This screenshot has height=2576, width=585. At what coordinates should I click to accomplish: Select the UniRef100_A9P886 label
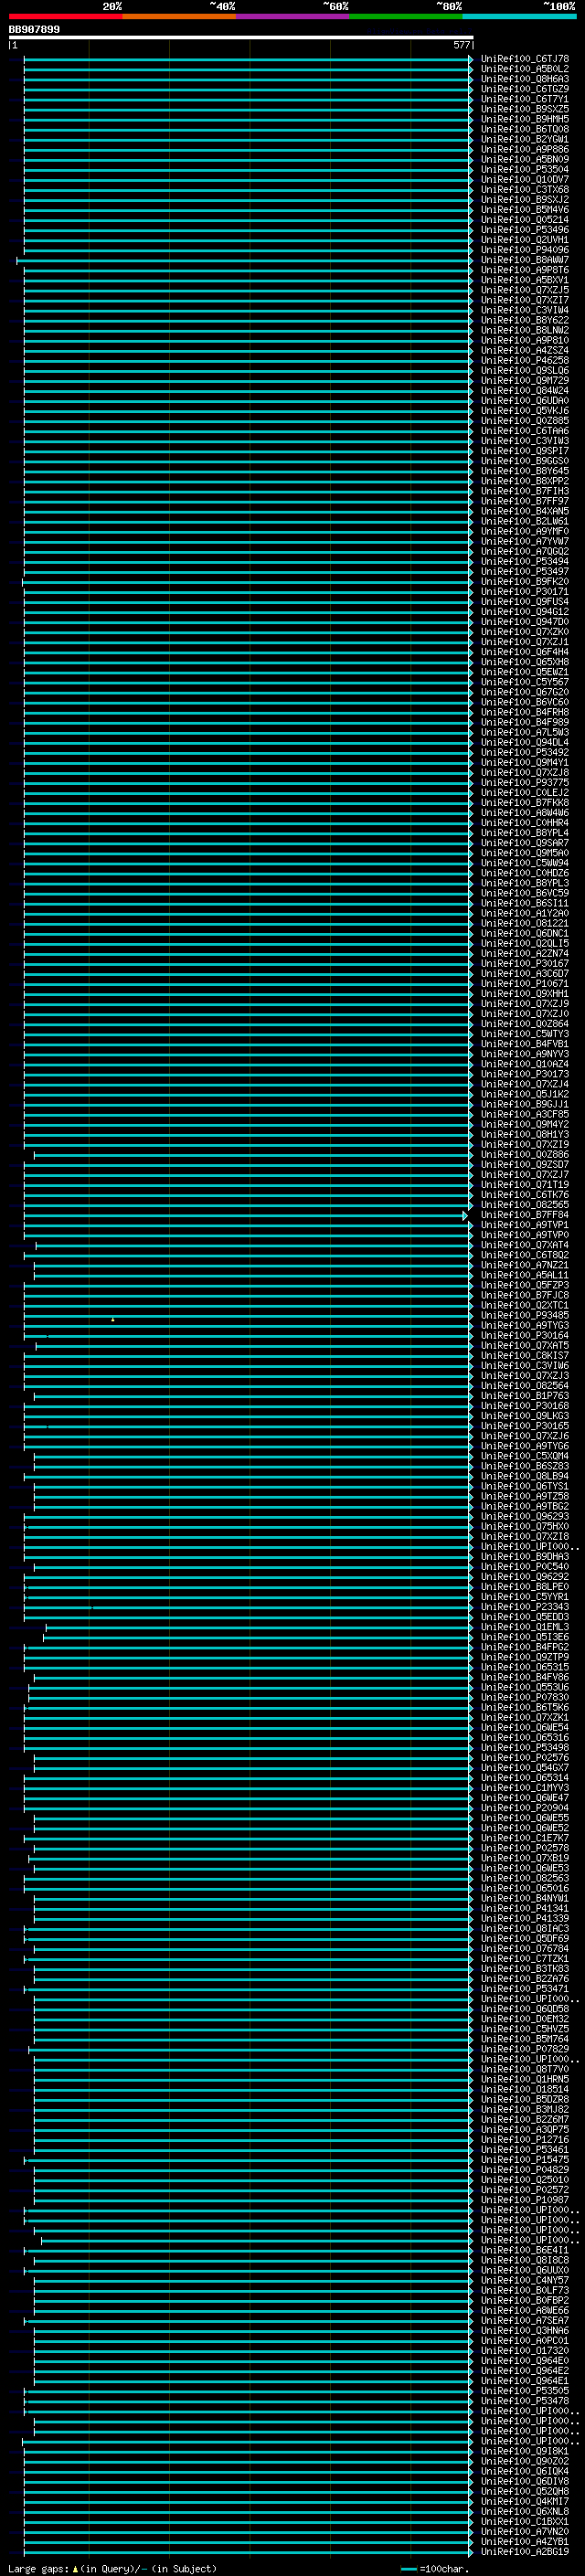click(x=525, y=149)
